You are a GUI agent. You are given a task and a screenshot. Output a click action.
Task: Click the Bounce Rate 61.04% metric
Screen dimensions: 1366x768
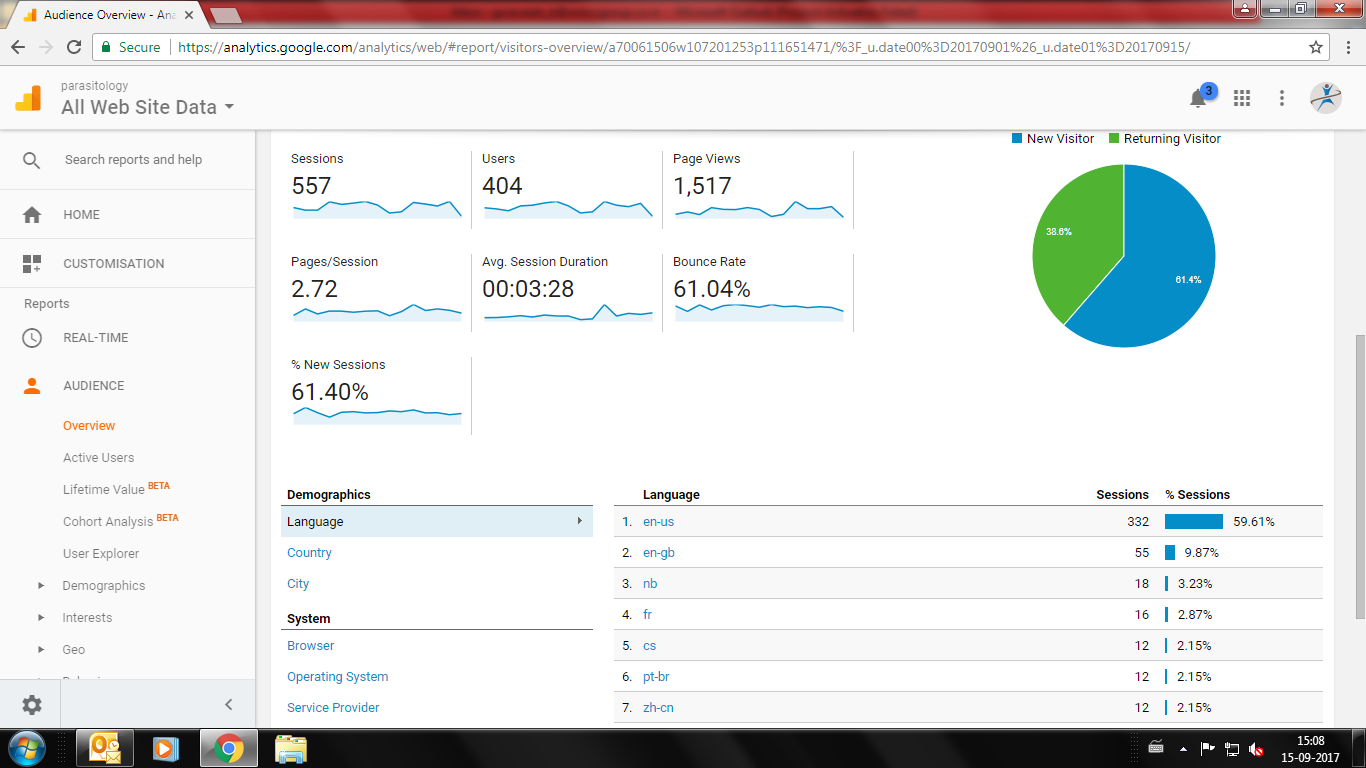pos(757,289)
